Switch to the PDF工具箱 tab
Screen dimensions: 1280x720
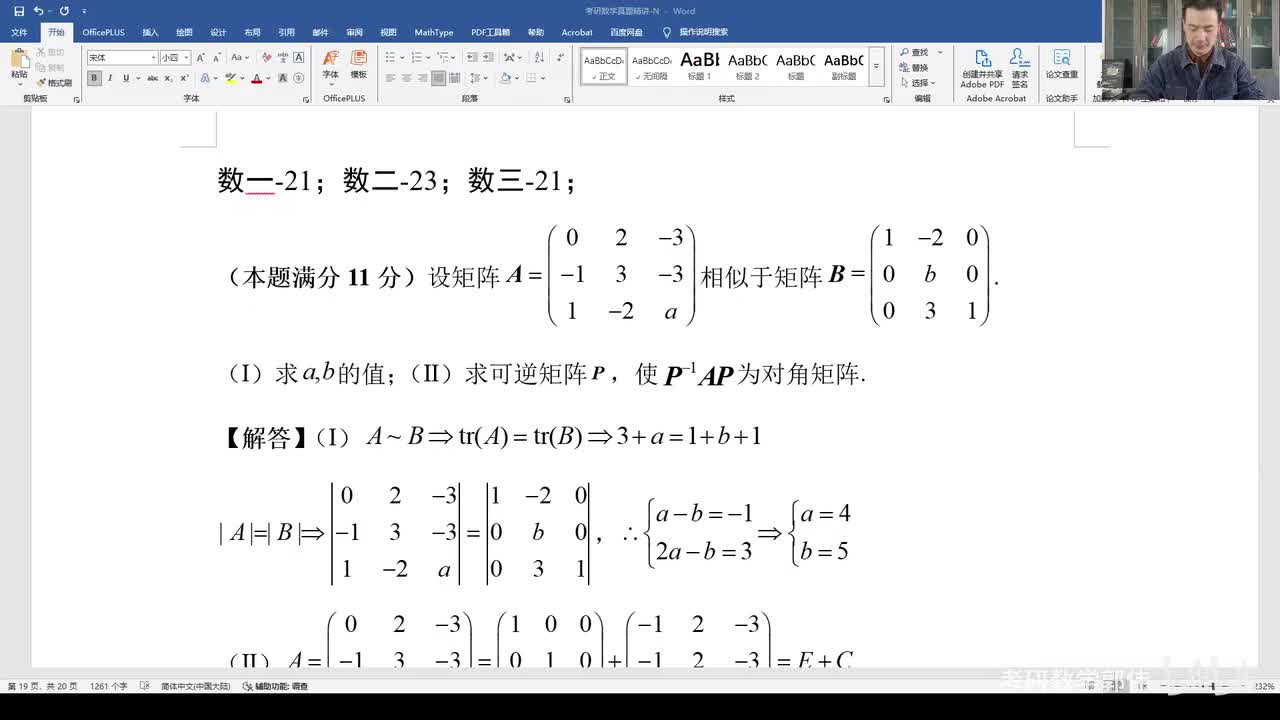pos(491,33)
